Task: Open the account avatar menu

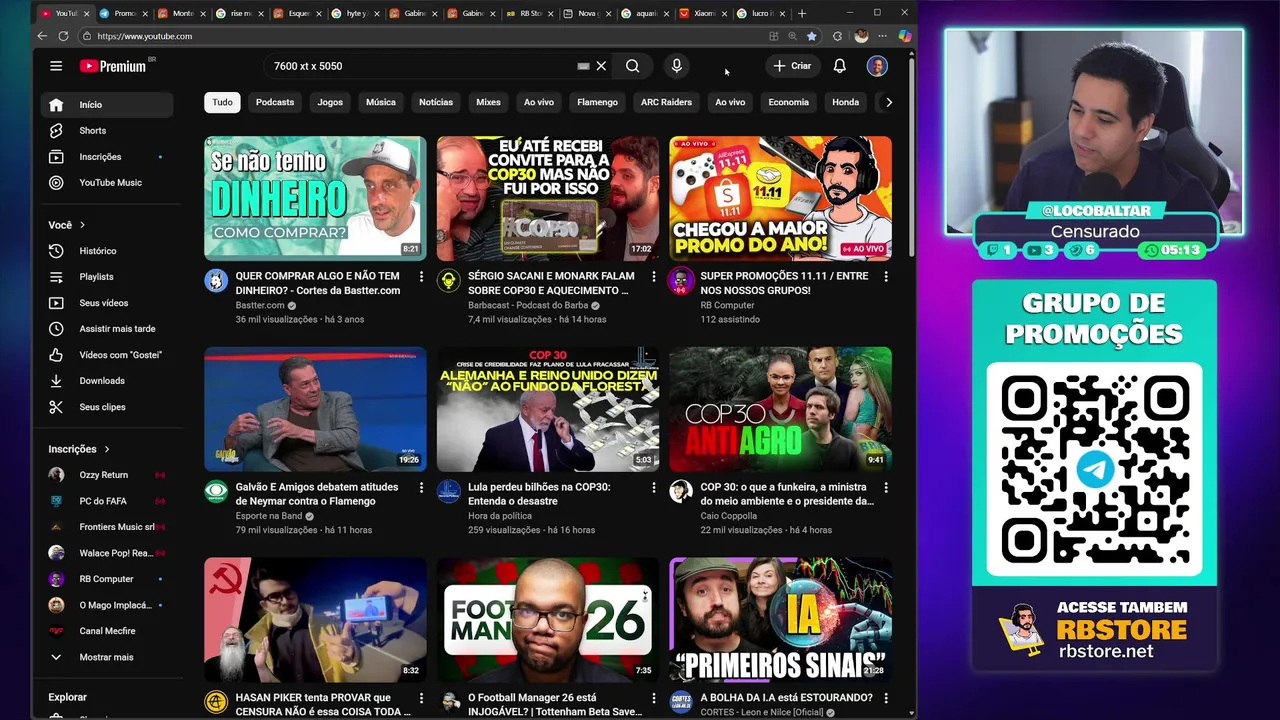Action: click(x=877, y=66)
